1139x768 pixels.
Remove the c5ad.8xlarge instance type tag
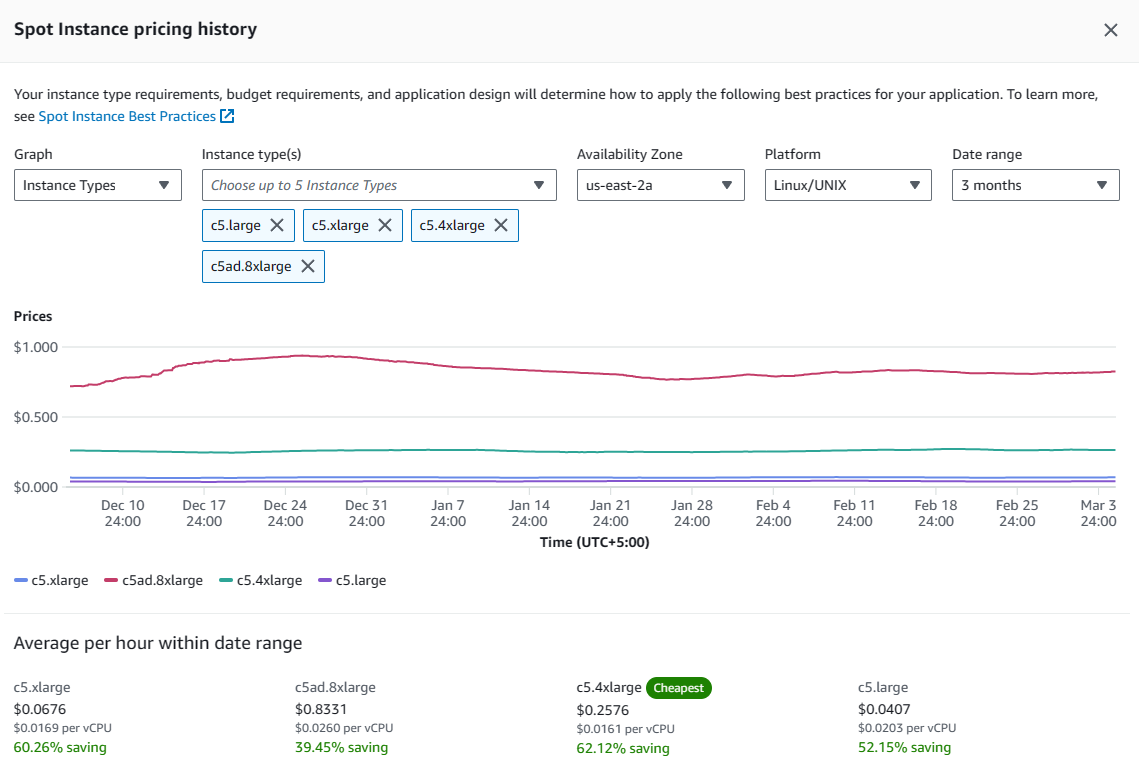(308, 266)
